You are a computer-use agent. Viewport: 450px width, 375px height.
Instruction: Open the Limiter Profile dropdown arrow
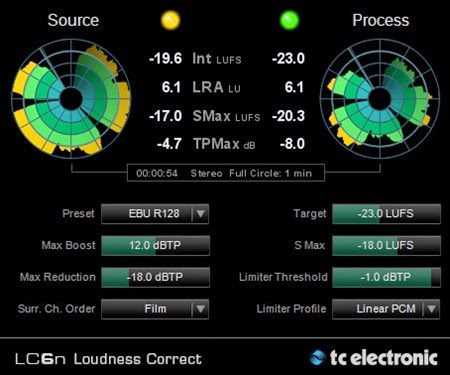tap(431, 309)
